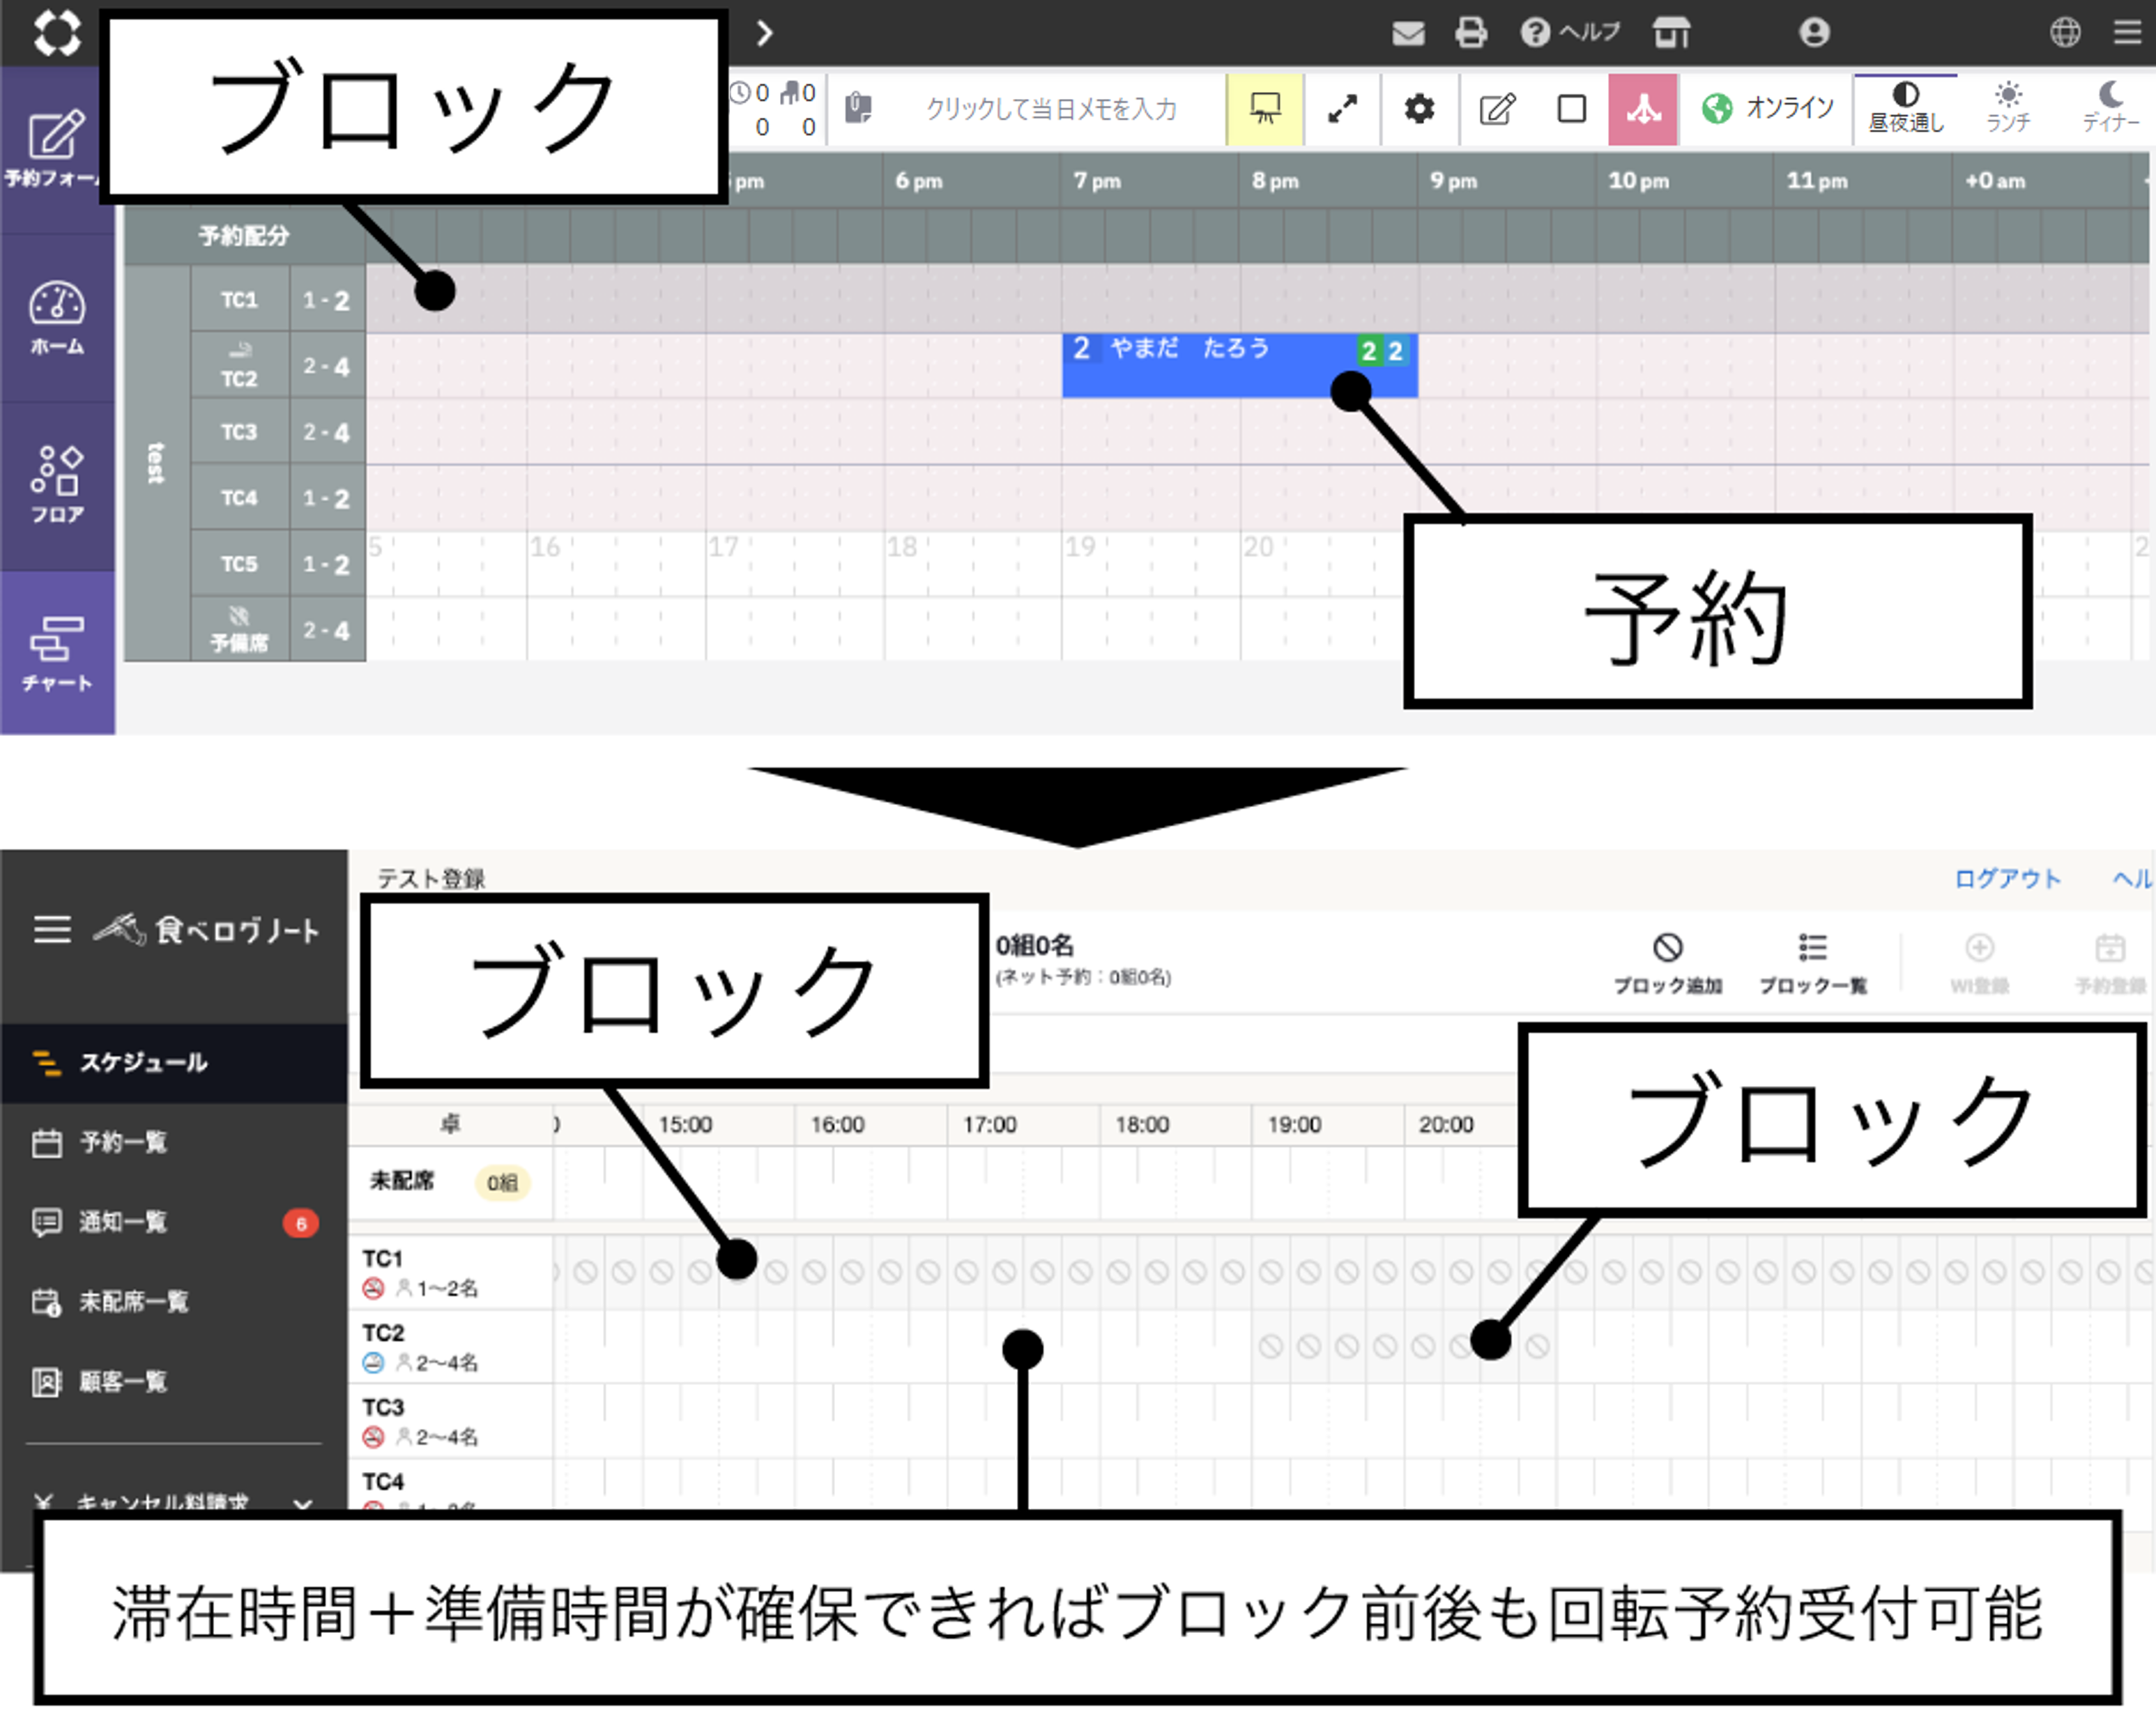Open the hamburger menu at top right
This screenshot has width=2156, height=1725.
click(x=2128, y=33)
